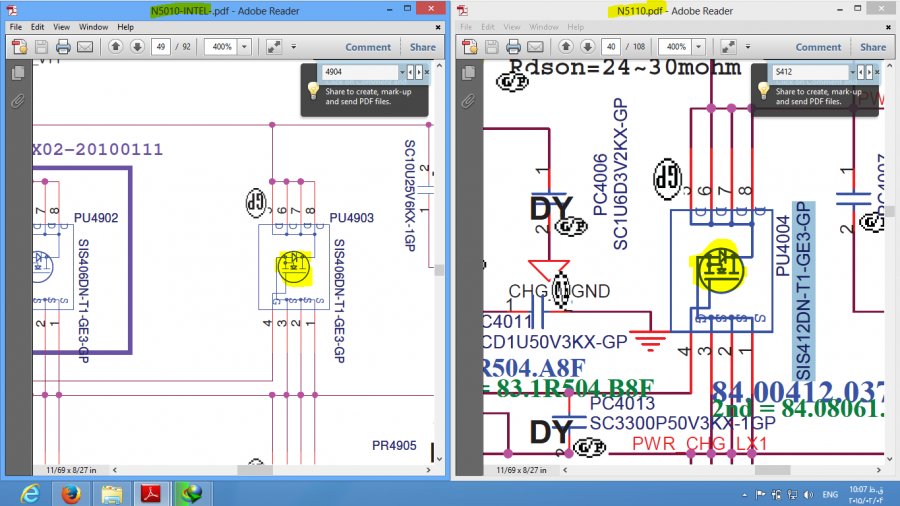Click the create PDF icon in N5010-INTEL window
The height and width of the screenshot is (506, 900).
pos(20,47)
